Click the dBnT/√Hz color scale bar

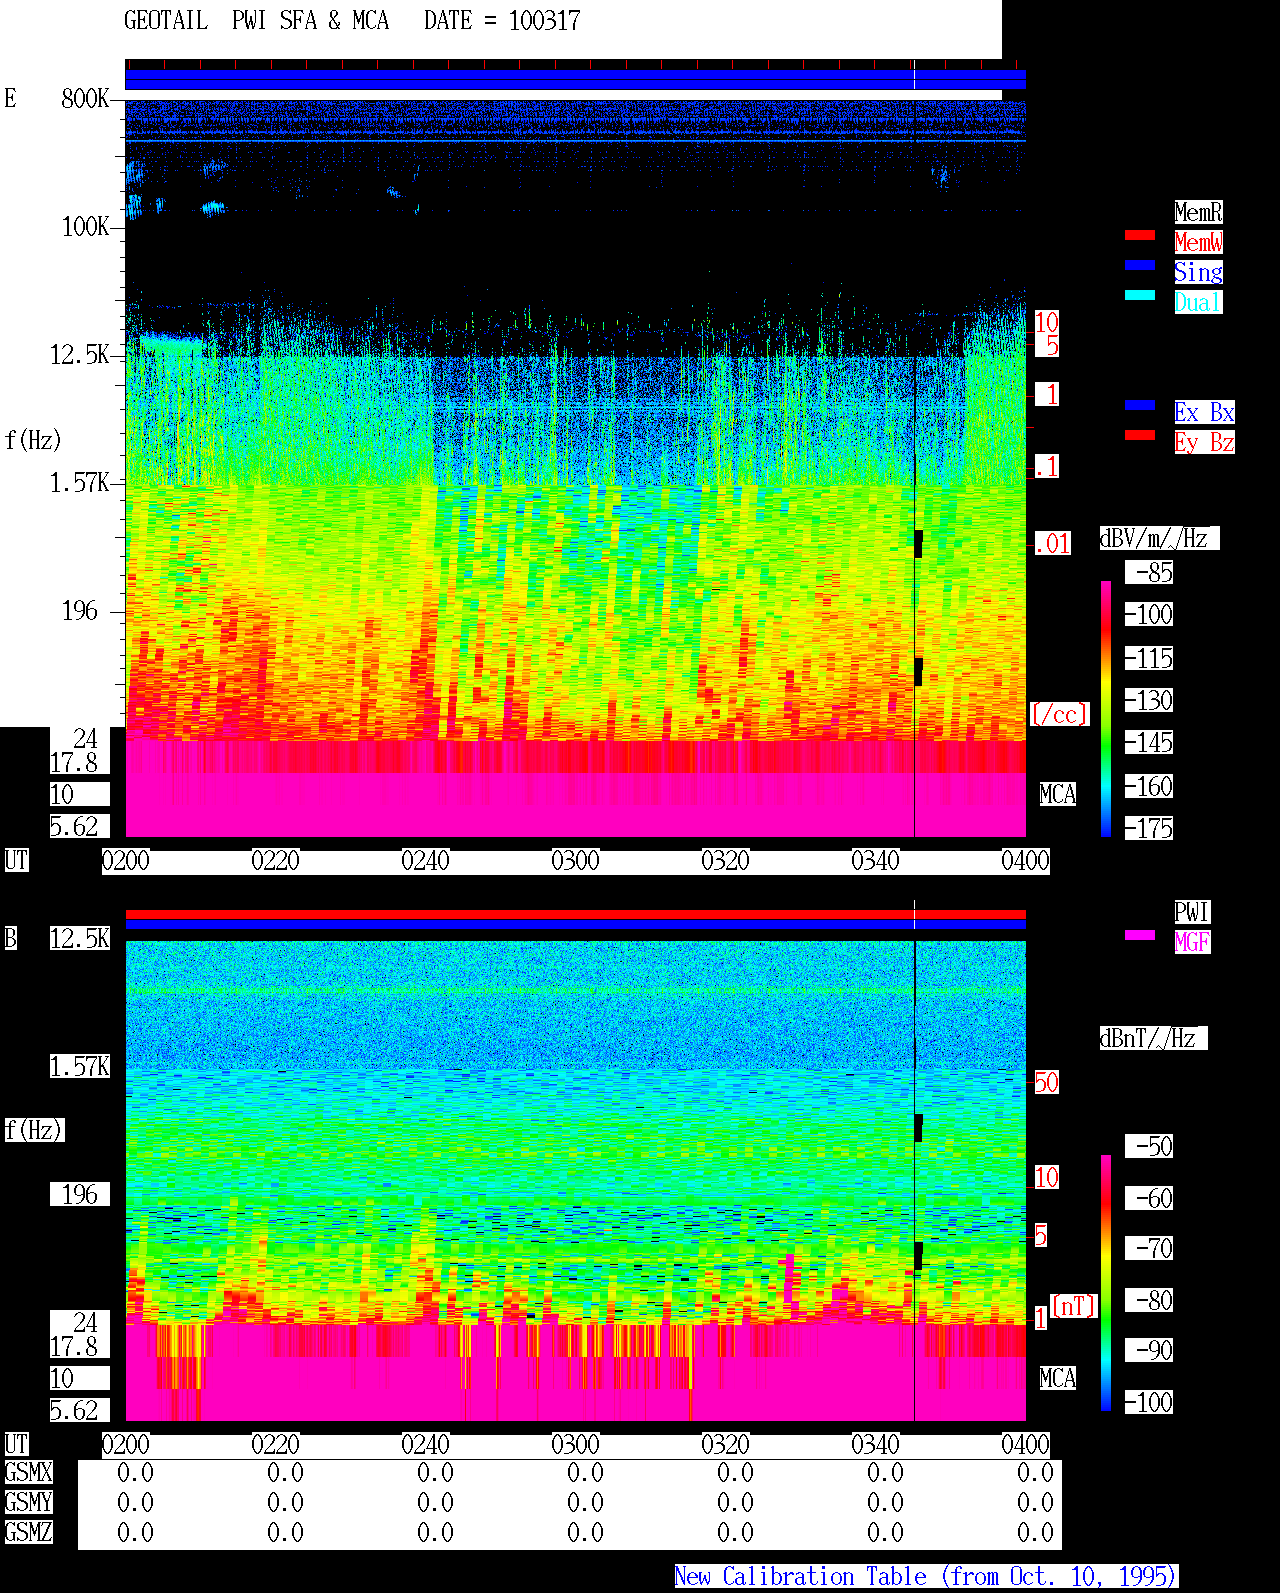click(x=1106, y=1283)
